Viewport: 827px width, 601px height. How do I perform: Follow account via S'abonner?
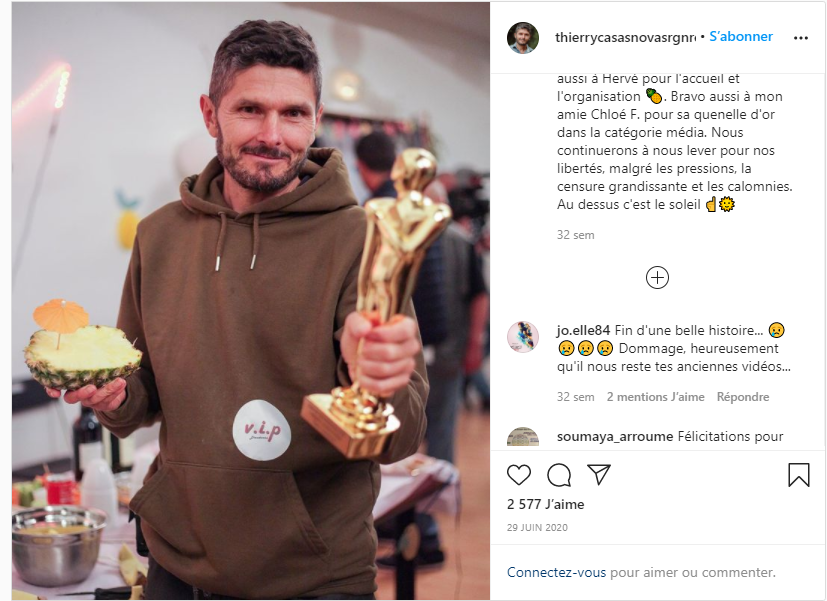[741, 36]
